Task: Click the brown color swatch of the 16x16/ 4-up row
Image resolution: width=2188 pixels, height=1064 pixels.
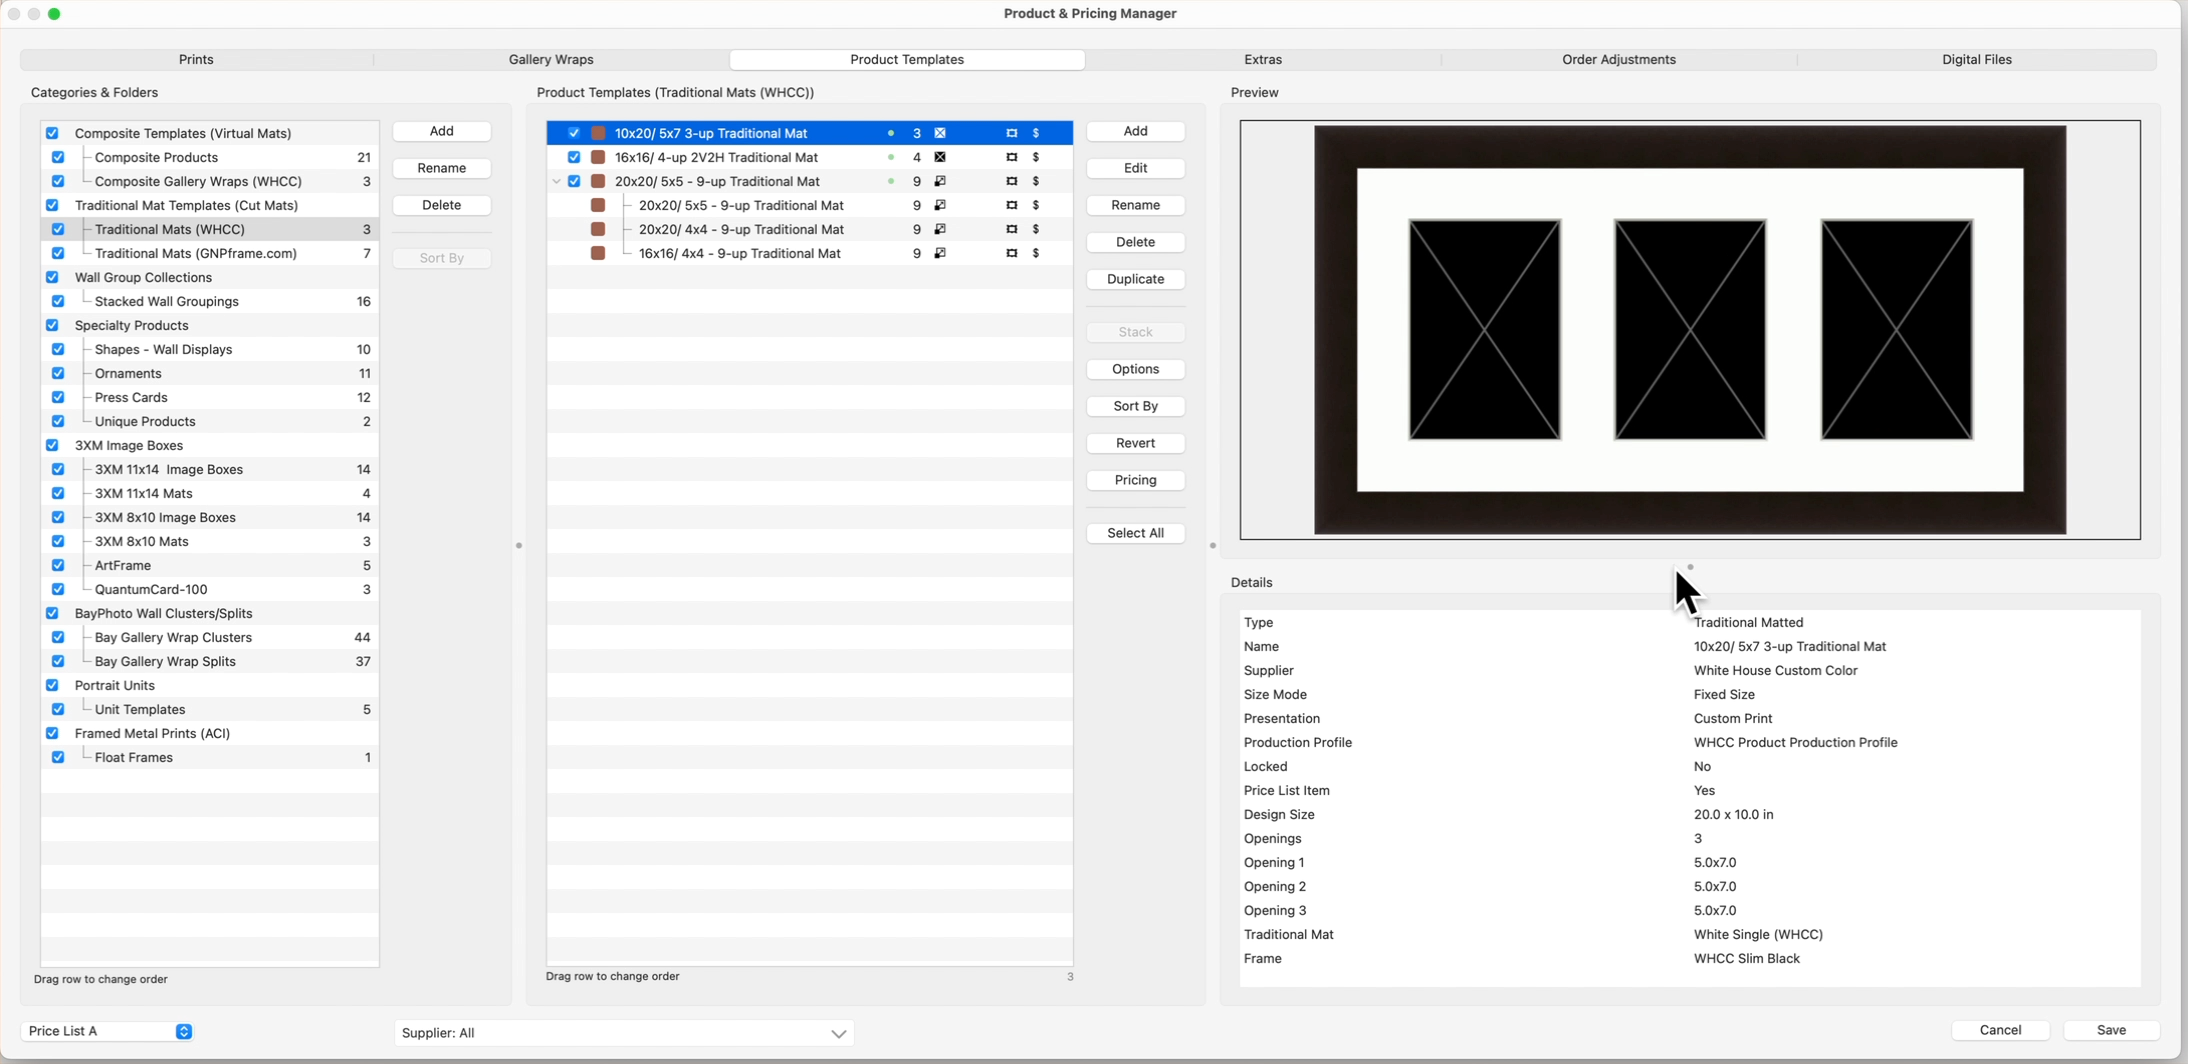Action: [598, 157]
